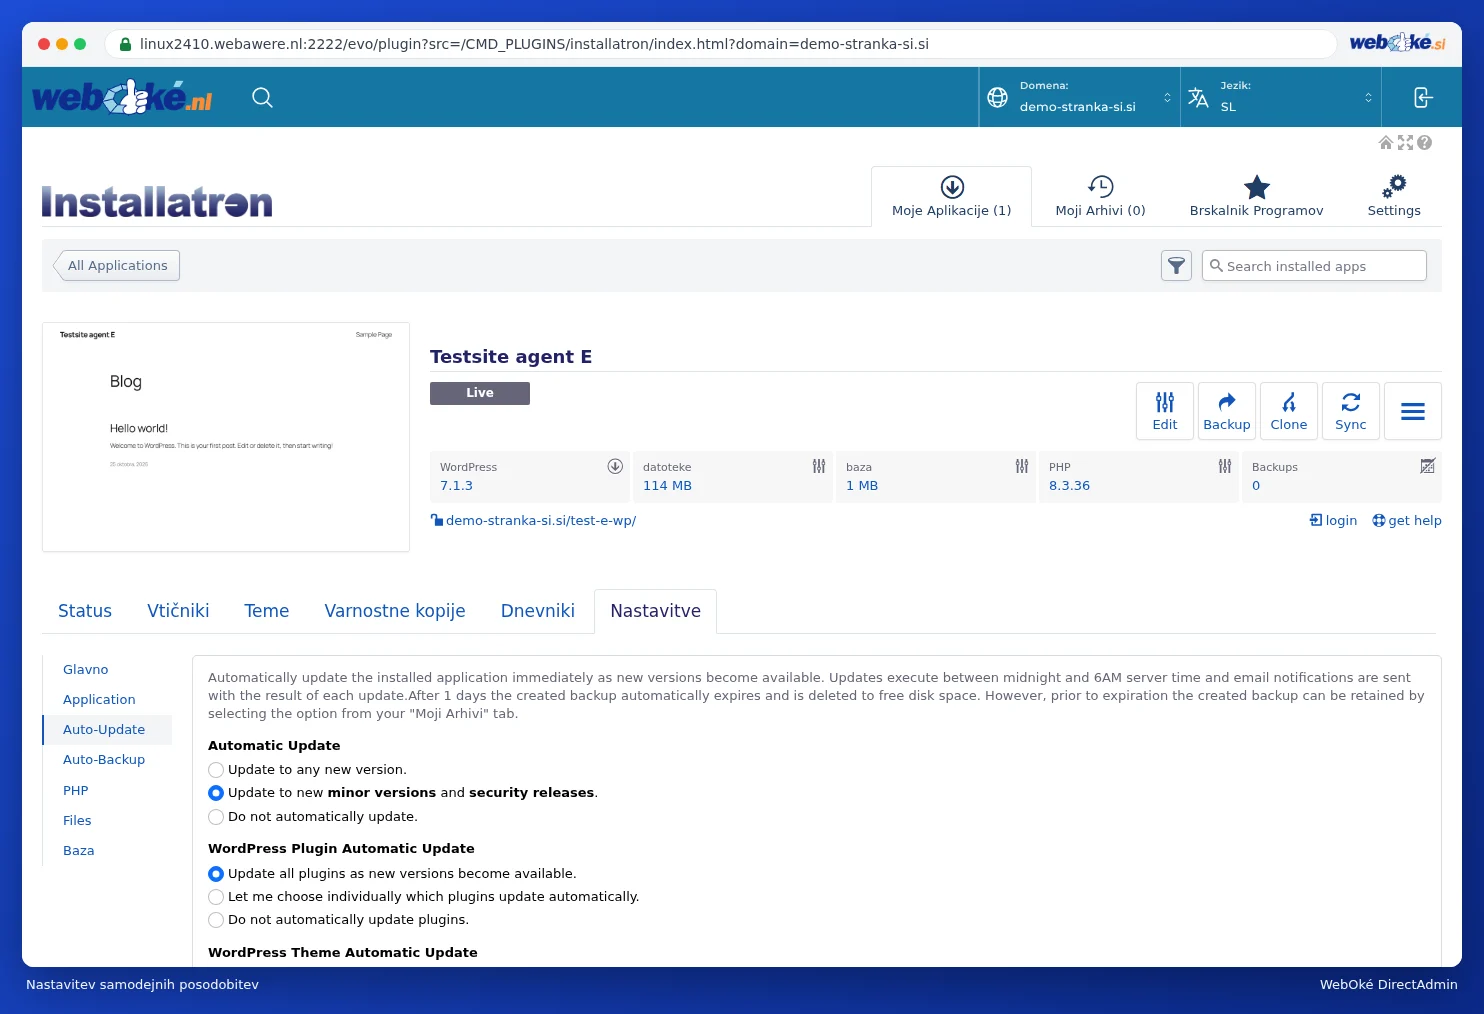Screen dimensions: 1484x1014
Task: Click the Edit sliders button
Action: tap(1165, 411)
